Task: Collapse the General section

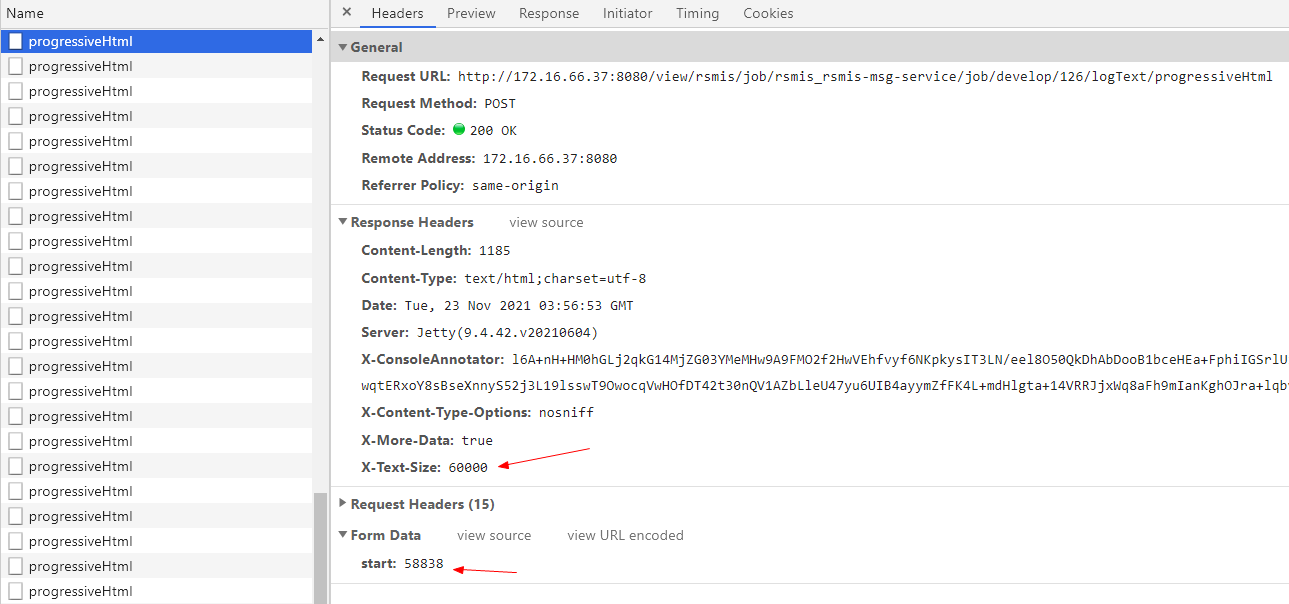Action: point(343,47)
